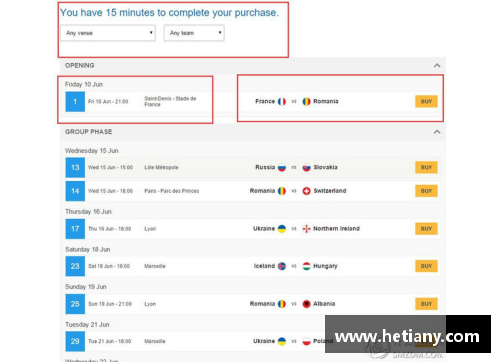This screenshot has height=362, width=500.
Task: Click 'Marseille' venue in match 29 row
Action: (155, 341)
